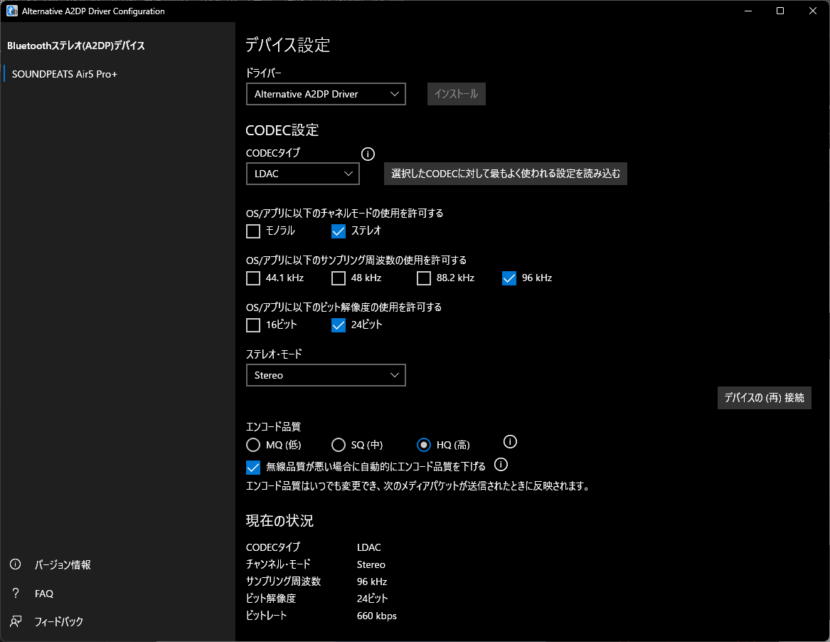The width and height of the screenshot is (830, 642).
Task: Click info icon beside auto-lower quality checkbox
Action: tap(501, 465)
